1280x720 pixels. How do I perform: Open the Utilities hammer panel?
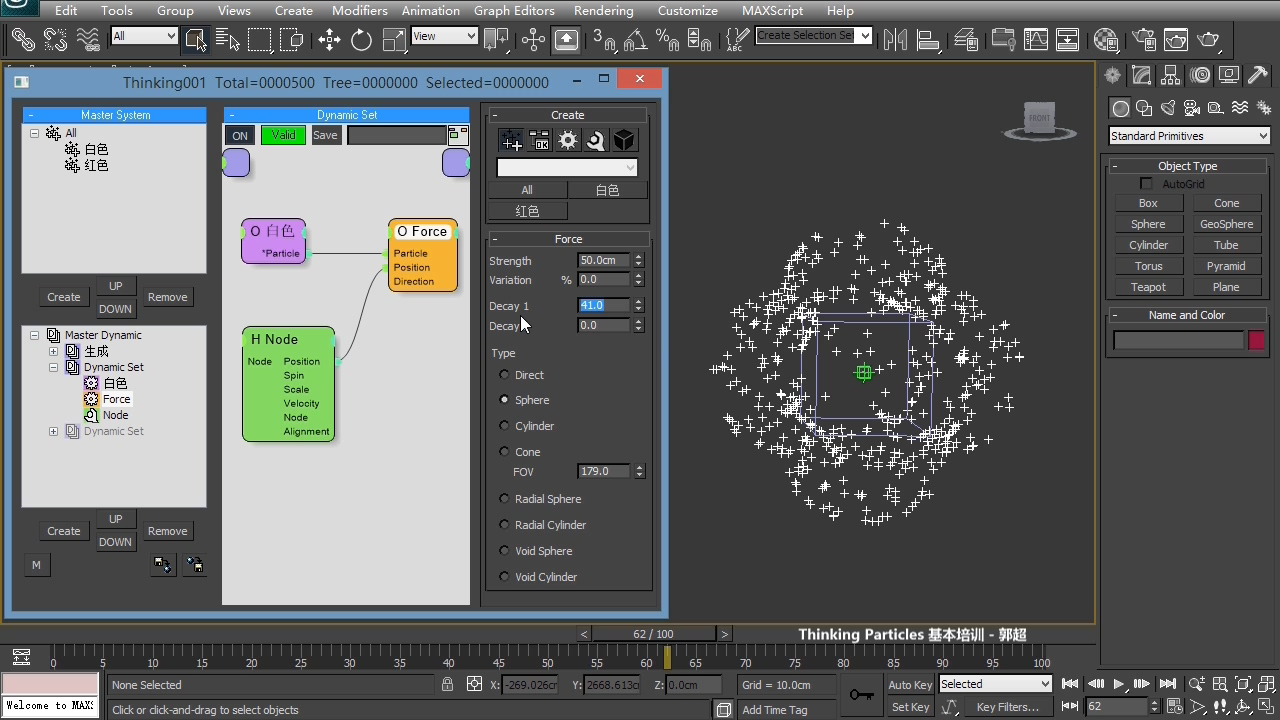[1258, 75]
